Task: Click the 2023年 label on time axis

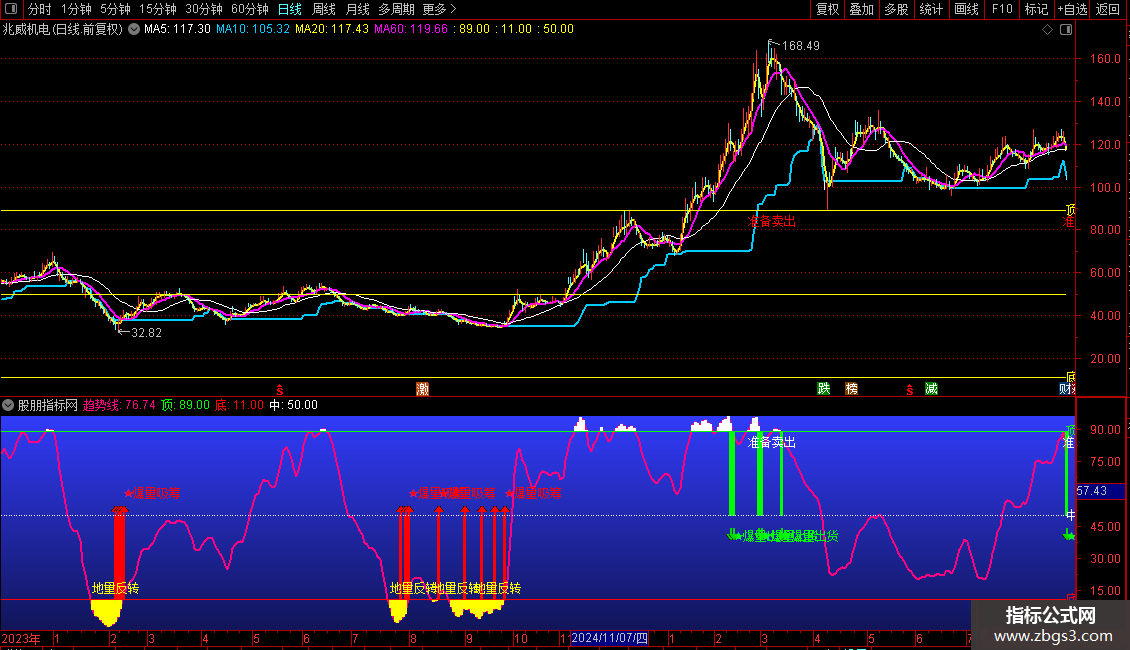Action: [21, 639]
